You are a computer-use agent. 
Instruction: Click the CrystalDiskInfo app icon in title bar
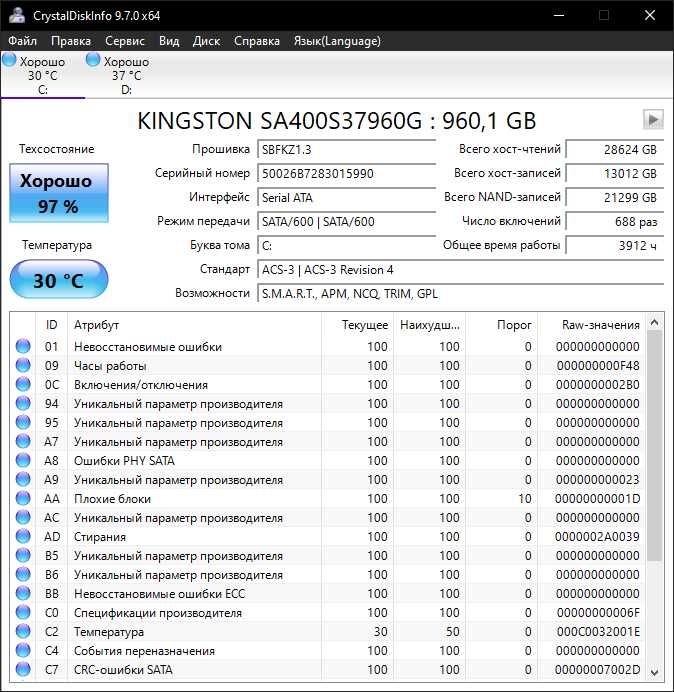click(x=17, y=15)
